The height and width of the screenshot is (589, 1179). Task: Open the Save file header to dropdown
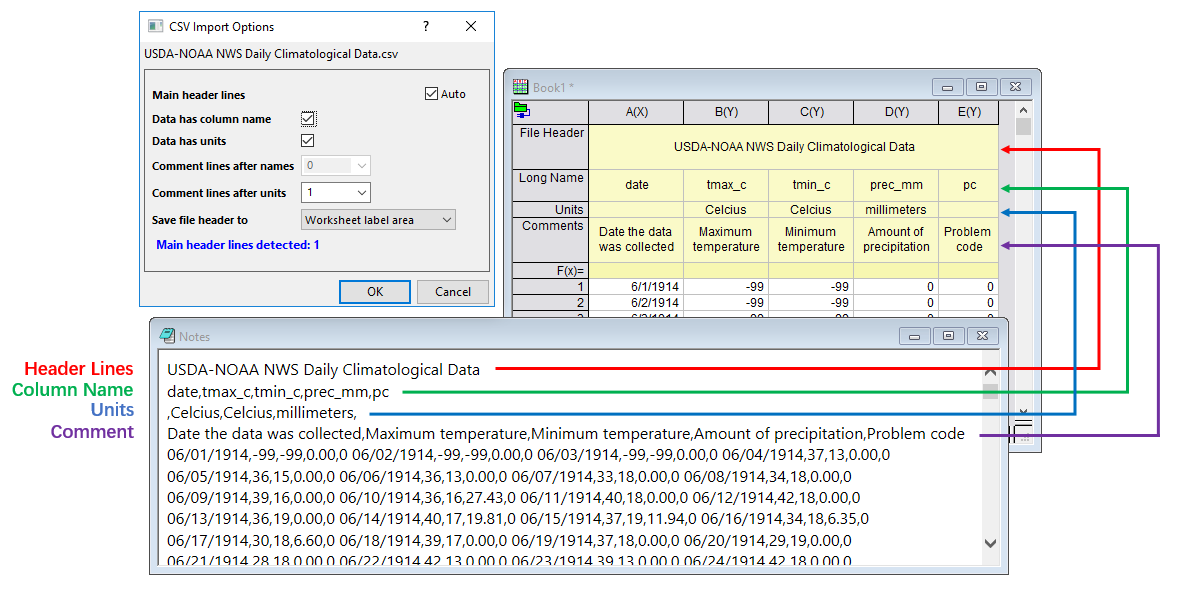pos(448,219)
